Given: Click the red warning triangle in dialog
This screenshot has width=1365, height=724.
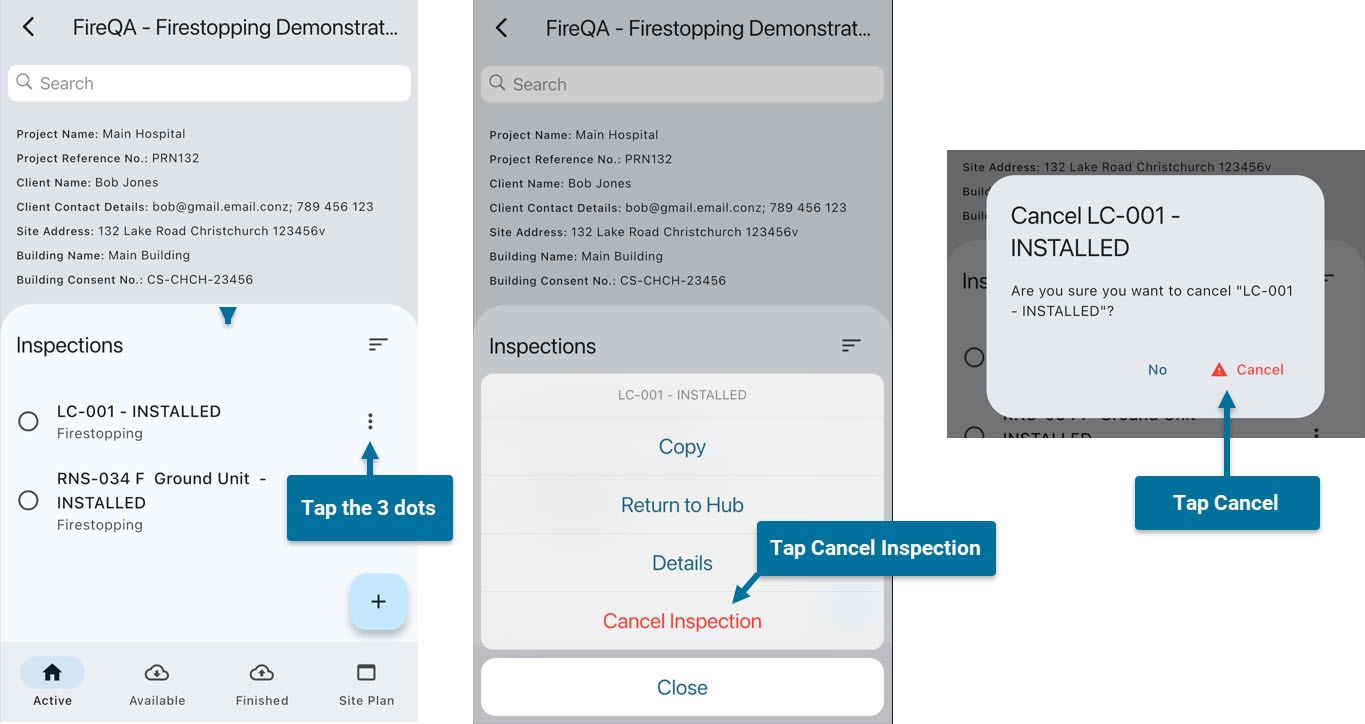Looking at the screenshot, I should click(x=1219, y=370).
